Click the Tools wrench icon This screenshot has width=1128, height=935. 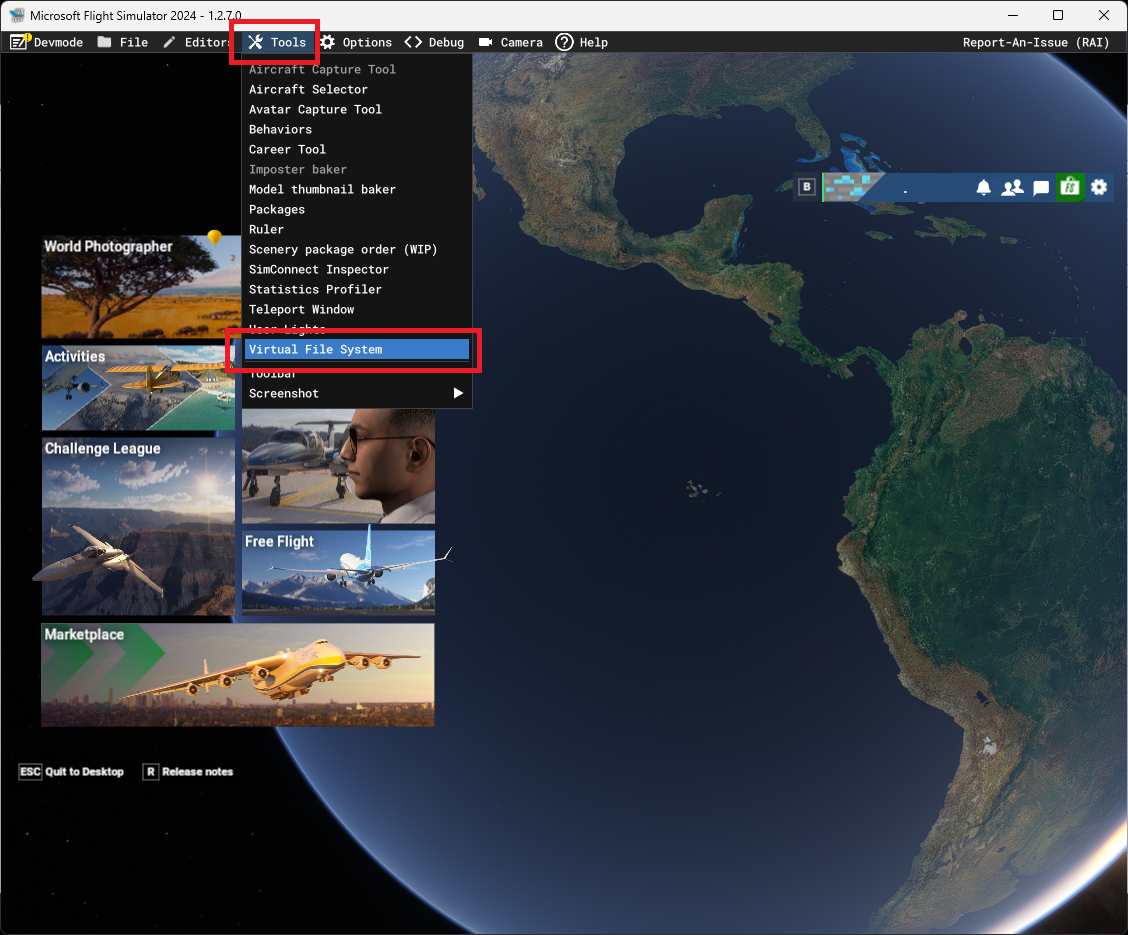pos(255,42)
